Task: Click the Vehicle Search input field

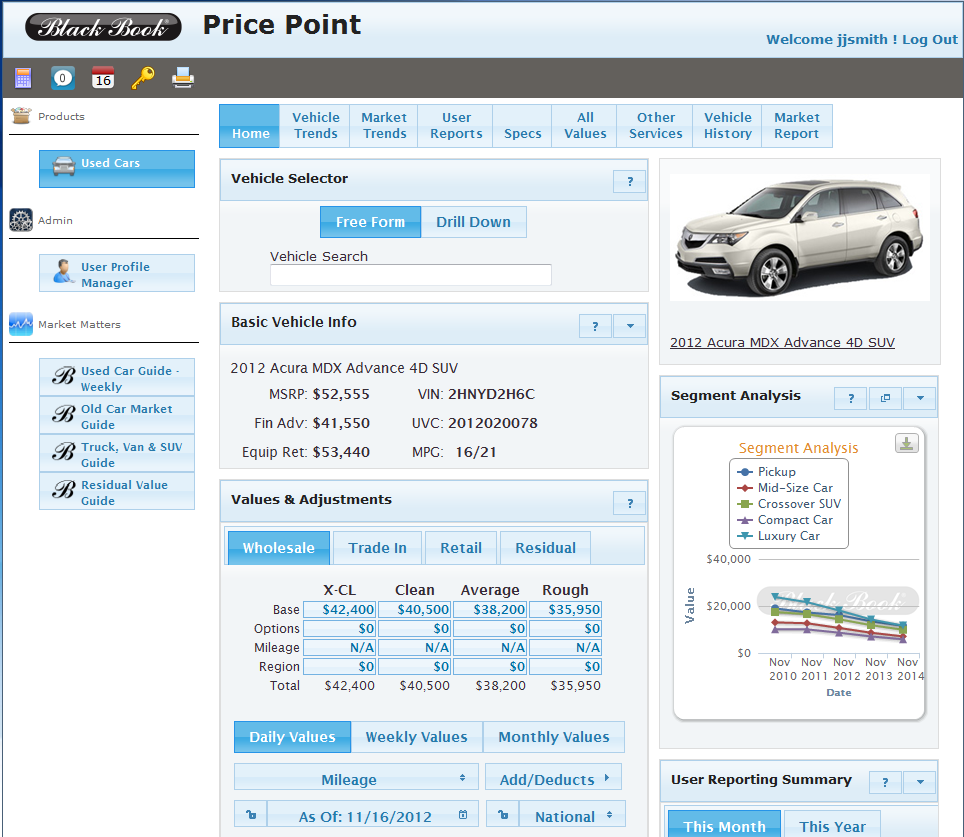Action: 410,275
